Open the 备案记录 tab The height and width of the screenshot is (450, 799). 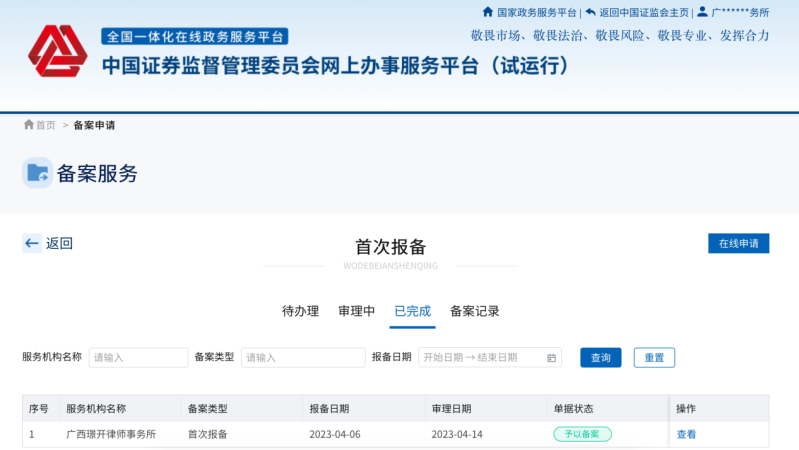(475, 311)
